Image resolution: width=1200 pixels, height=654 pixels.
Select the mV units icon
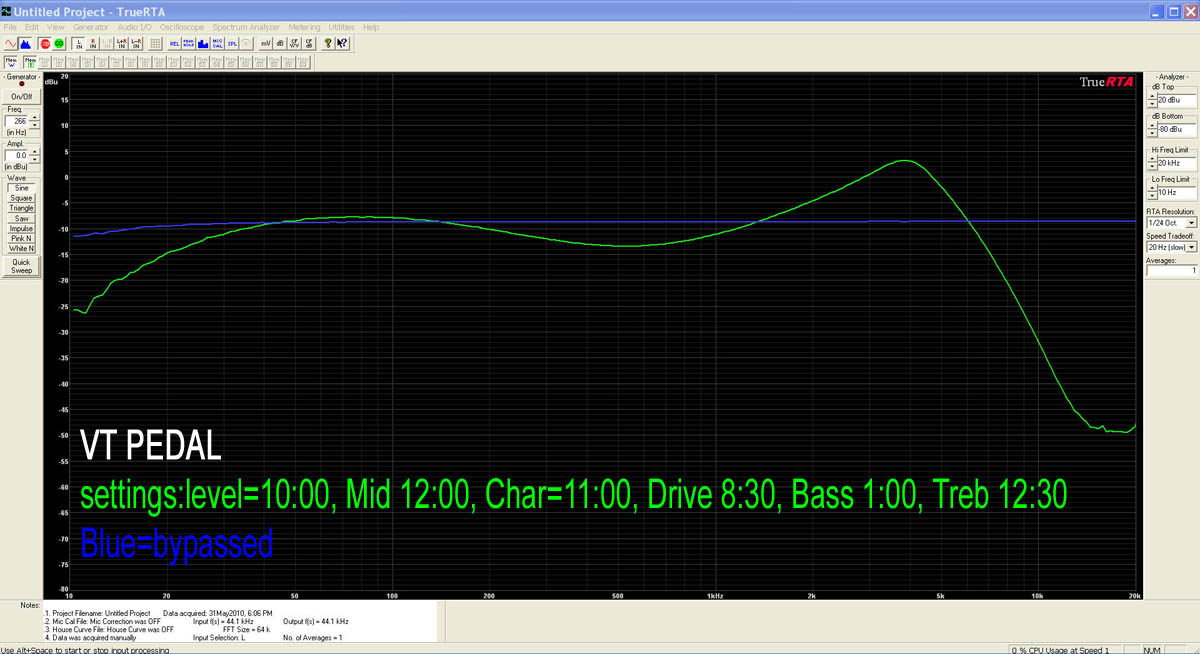266,43
